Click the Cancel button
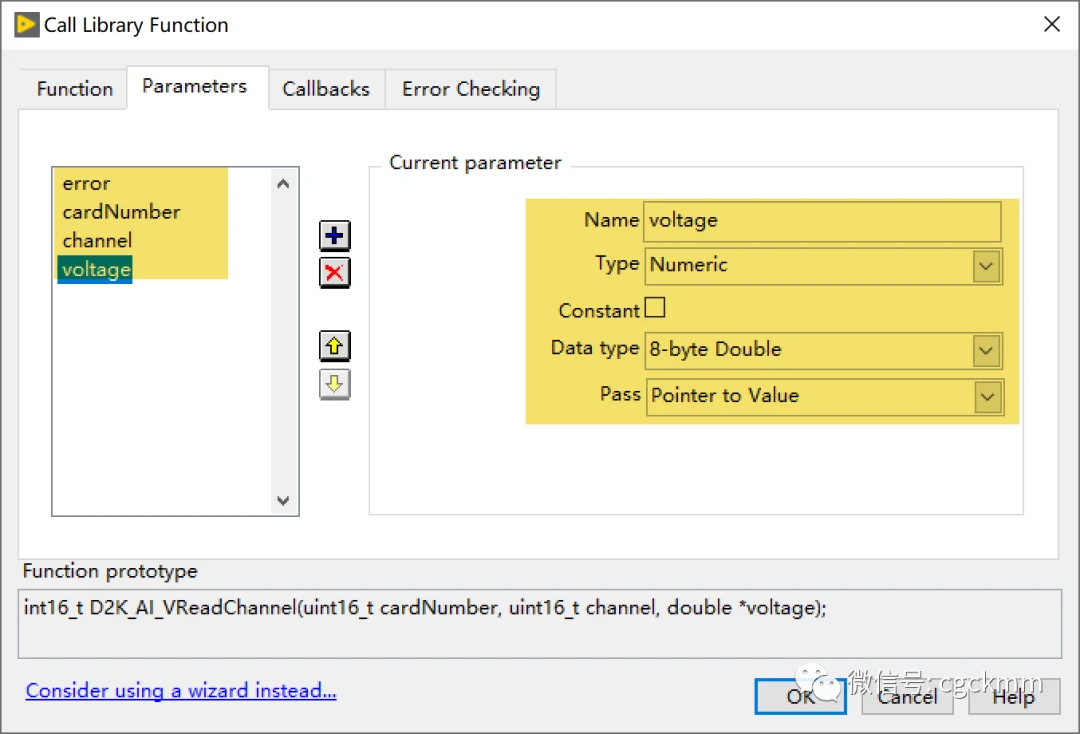This screenshot has height=734, width=1080. click(907, 697)
